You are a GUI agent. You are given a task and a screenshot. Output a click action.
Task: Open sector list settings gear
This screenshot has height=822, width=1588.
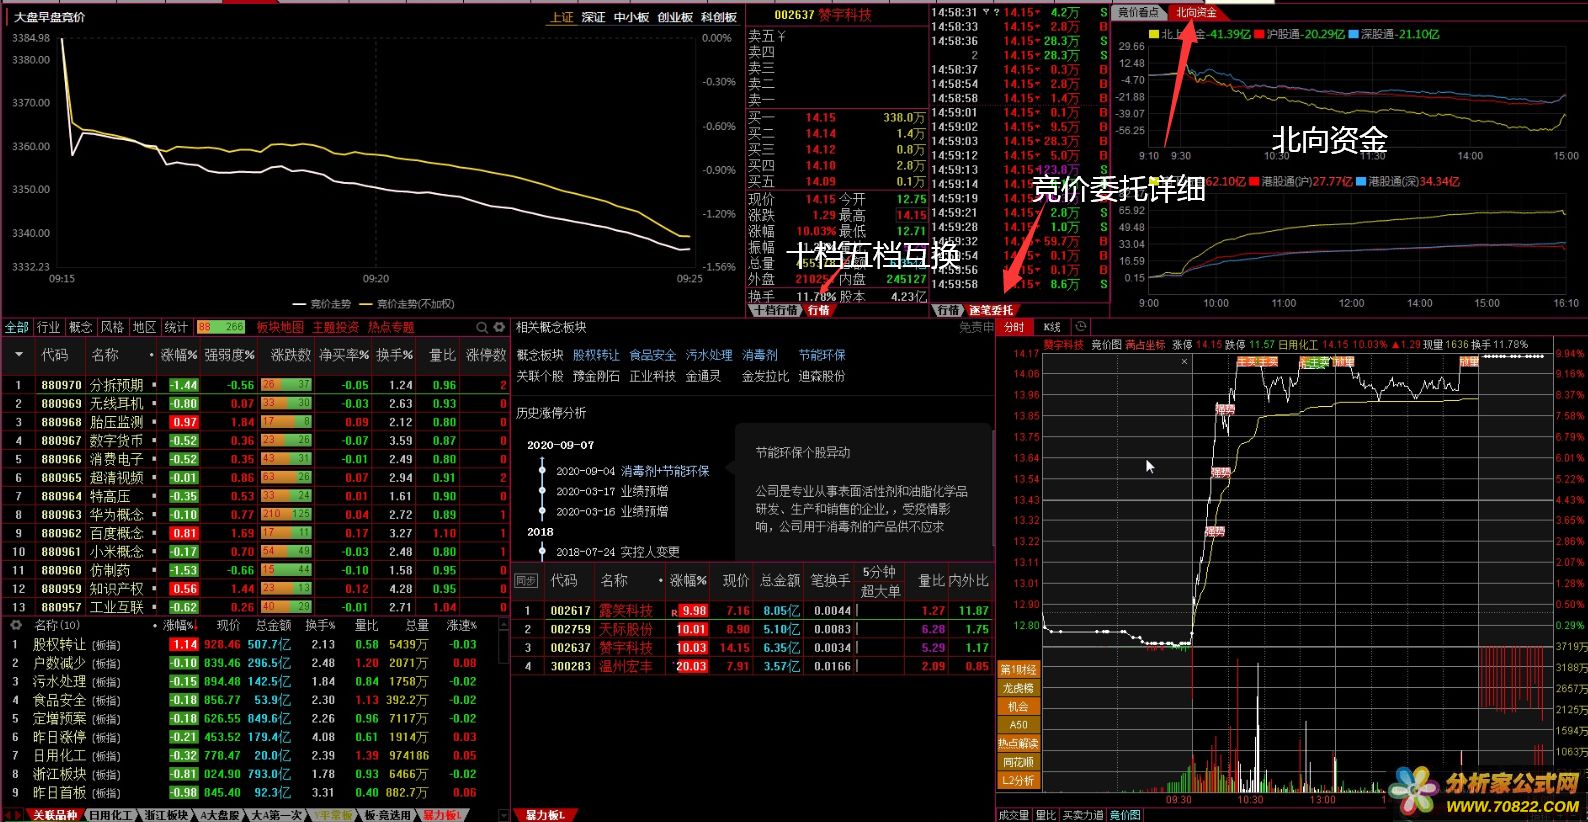click(499, 327)
